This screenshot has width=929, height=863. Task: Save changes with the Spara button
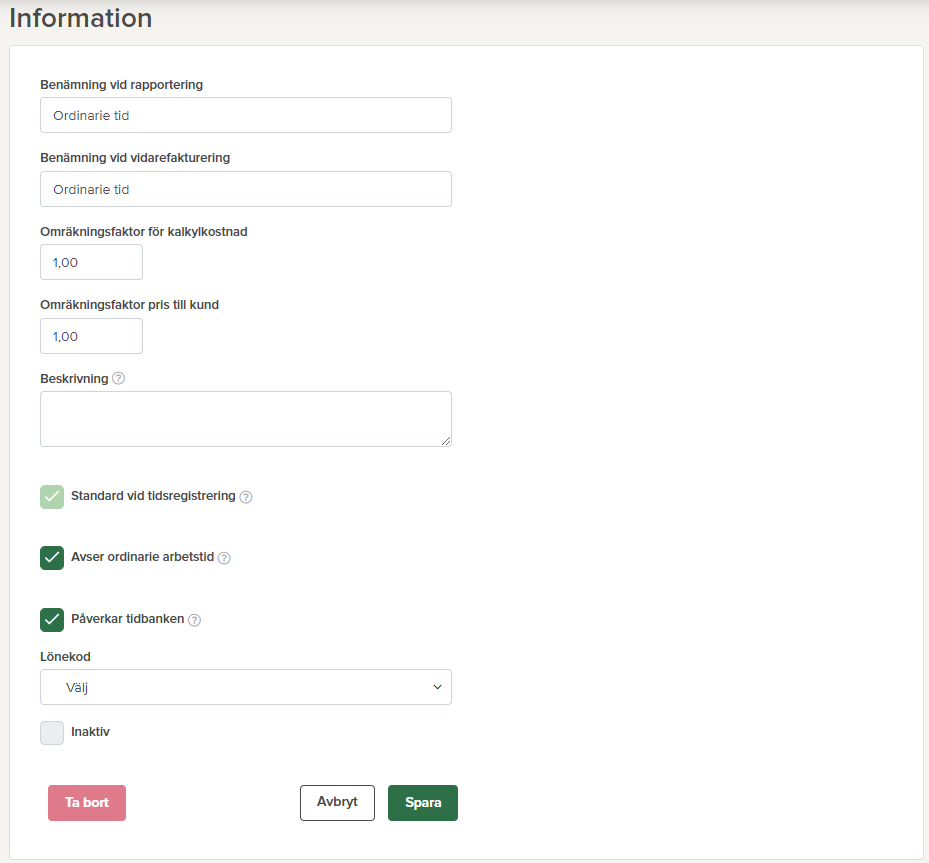pyautogui.click(x=423, y=803)
